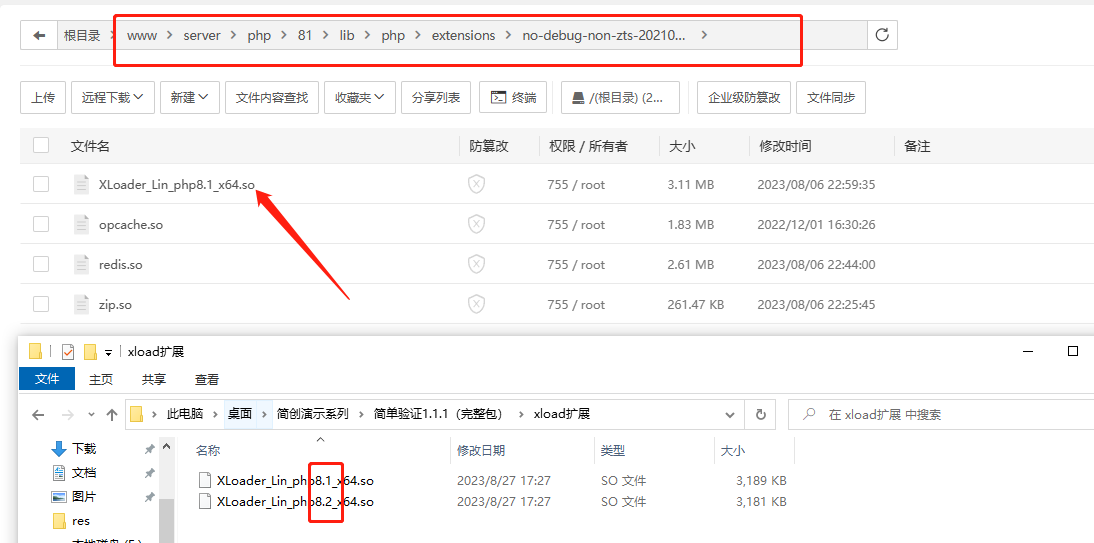Select XLoader_Lin_php8.2_x64.so file name
This screenshot has width=1094, height=543.
click(295, 502)
